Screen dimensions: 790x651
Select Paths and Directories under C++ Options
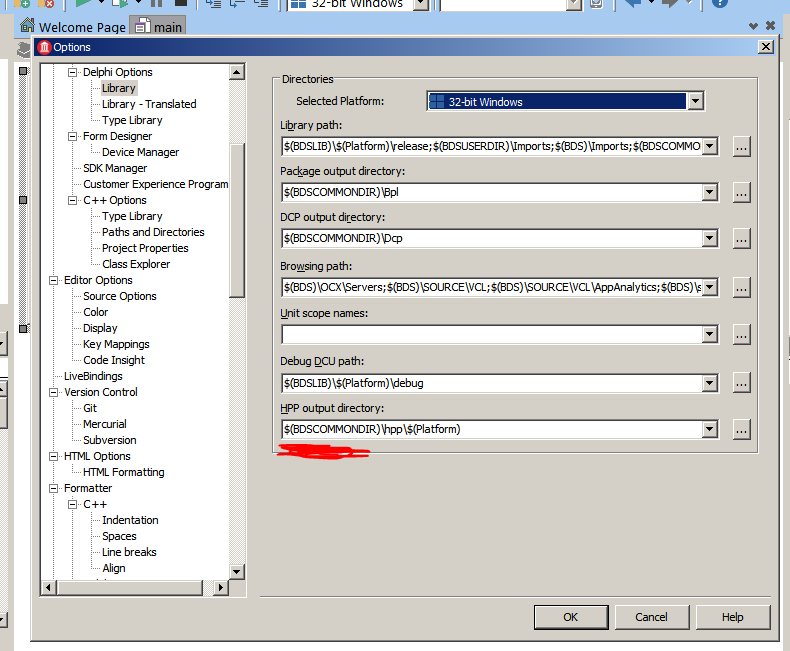tap(153, 232)
